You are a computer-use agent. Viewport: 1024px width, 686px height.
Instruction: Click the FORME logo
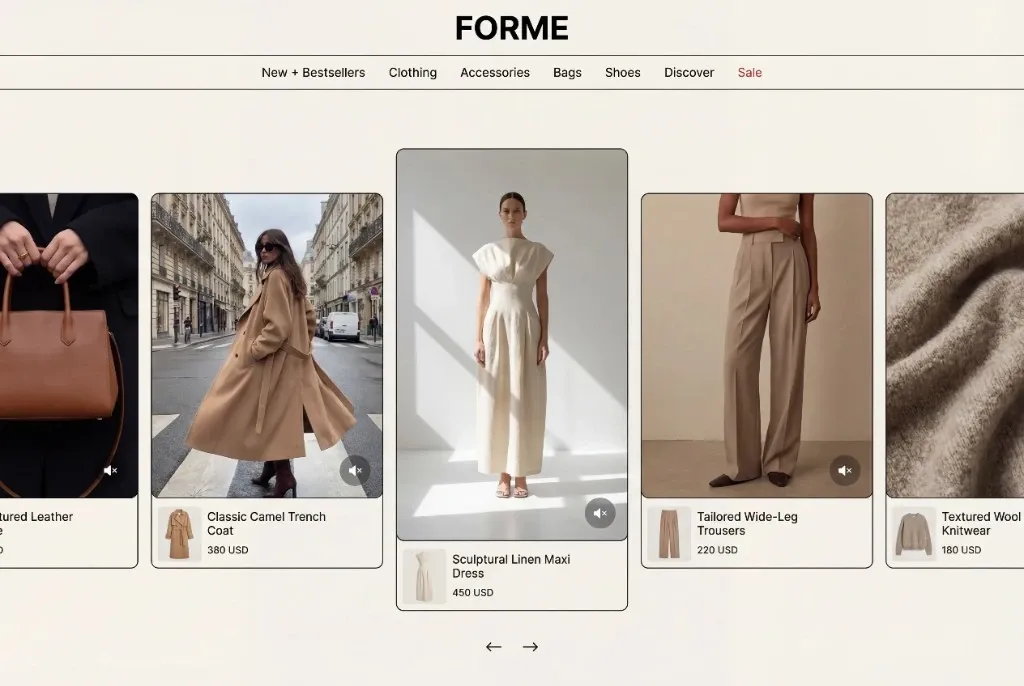click(x=511, y=28)
